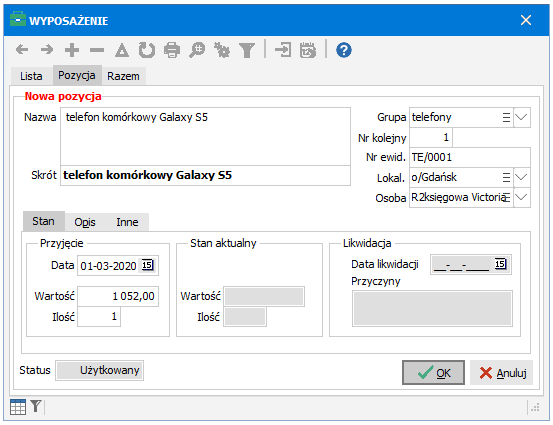Click the refresh circular arrow icon
The image size is (553, 425).
(x=147, y=50)
